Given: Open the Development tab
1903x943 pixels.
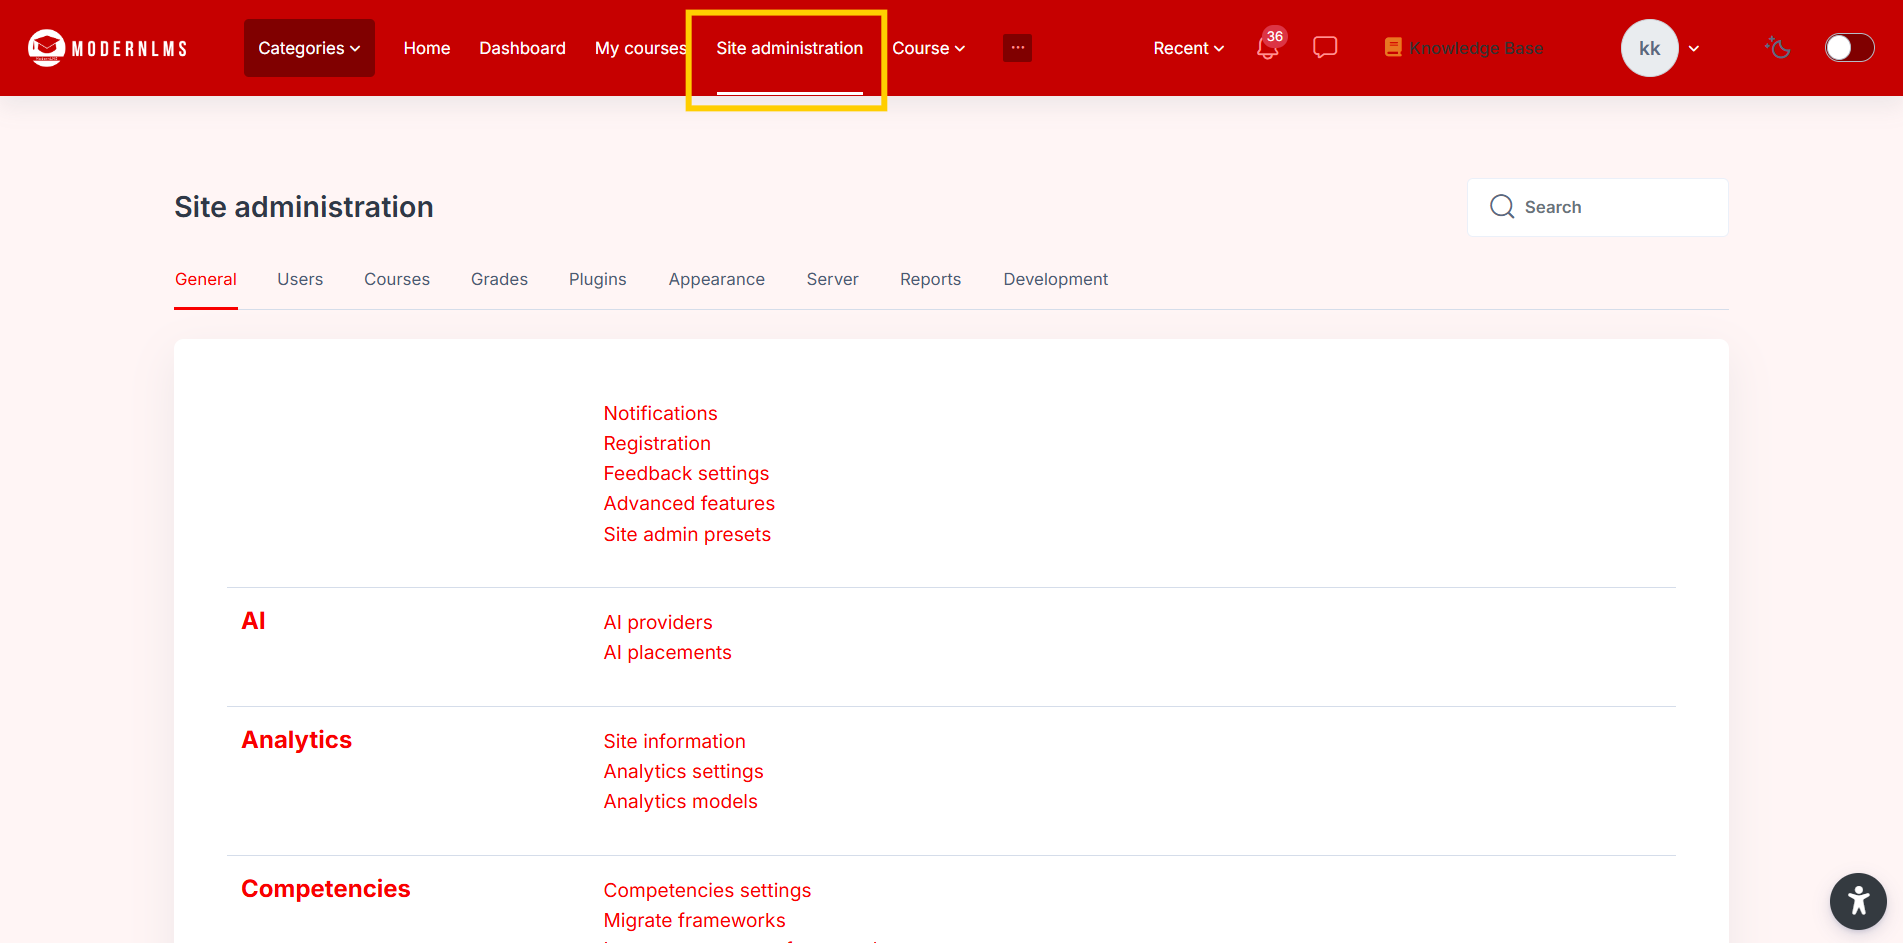Looking at the screenshot, I should 1056,279.
